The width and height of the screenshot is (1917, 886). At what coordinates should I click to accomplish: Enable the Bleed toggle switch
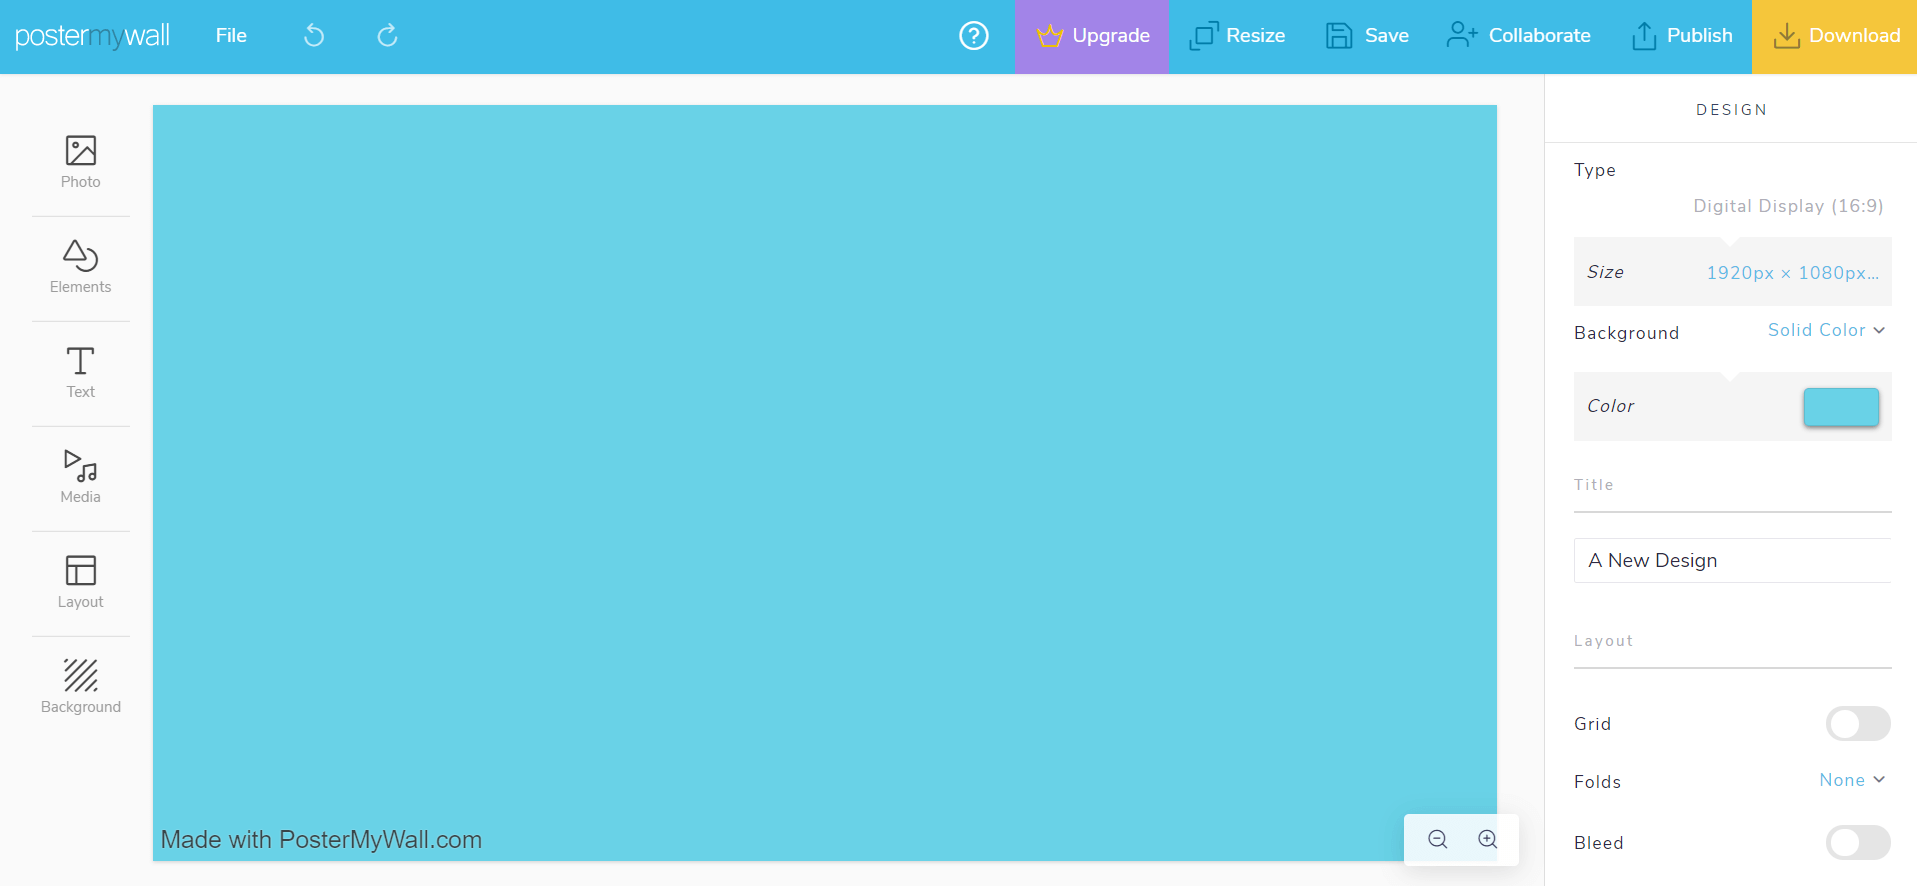click(x=1858, y=843)
